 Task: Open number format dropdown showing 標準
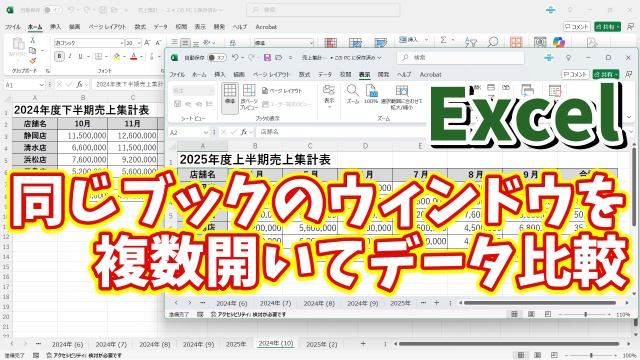click(311, 43)
